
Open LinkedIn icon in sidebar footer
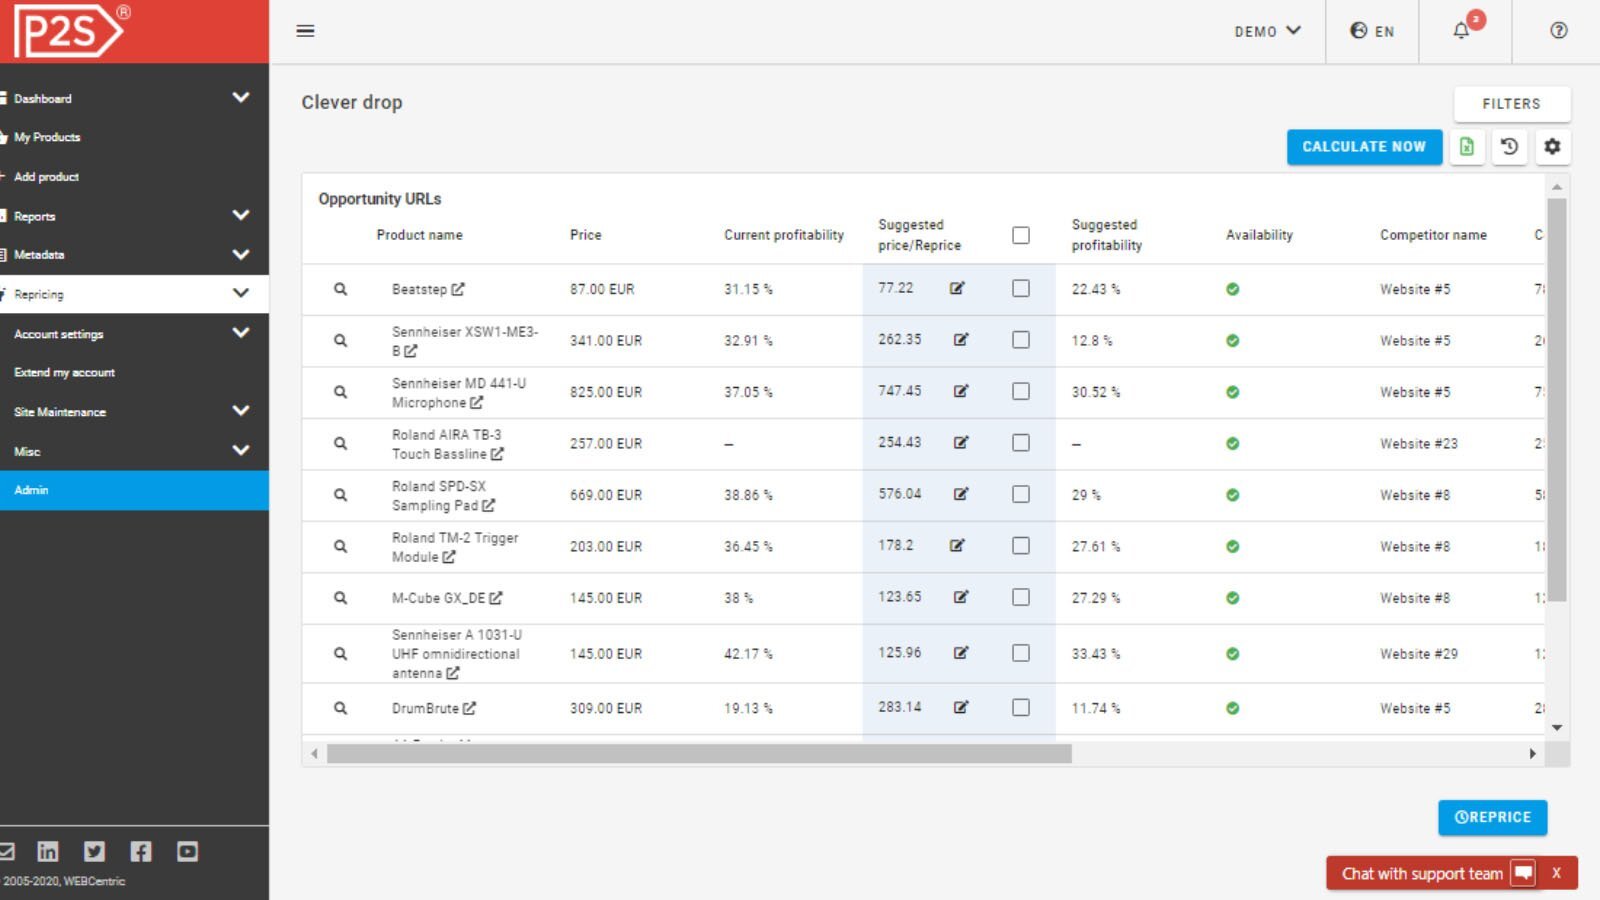[48, 851]
